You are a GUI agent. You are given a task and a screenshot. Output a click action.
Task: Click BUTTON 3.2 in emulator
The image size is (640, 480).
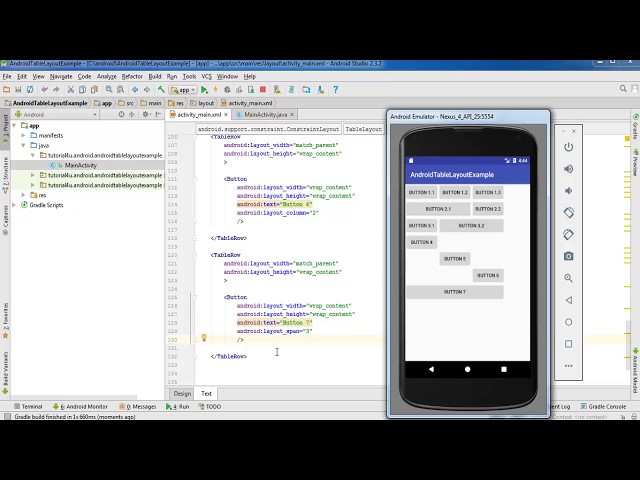[x=471, y=226]
